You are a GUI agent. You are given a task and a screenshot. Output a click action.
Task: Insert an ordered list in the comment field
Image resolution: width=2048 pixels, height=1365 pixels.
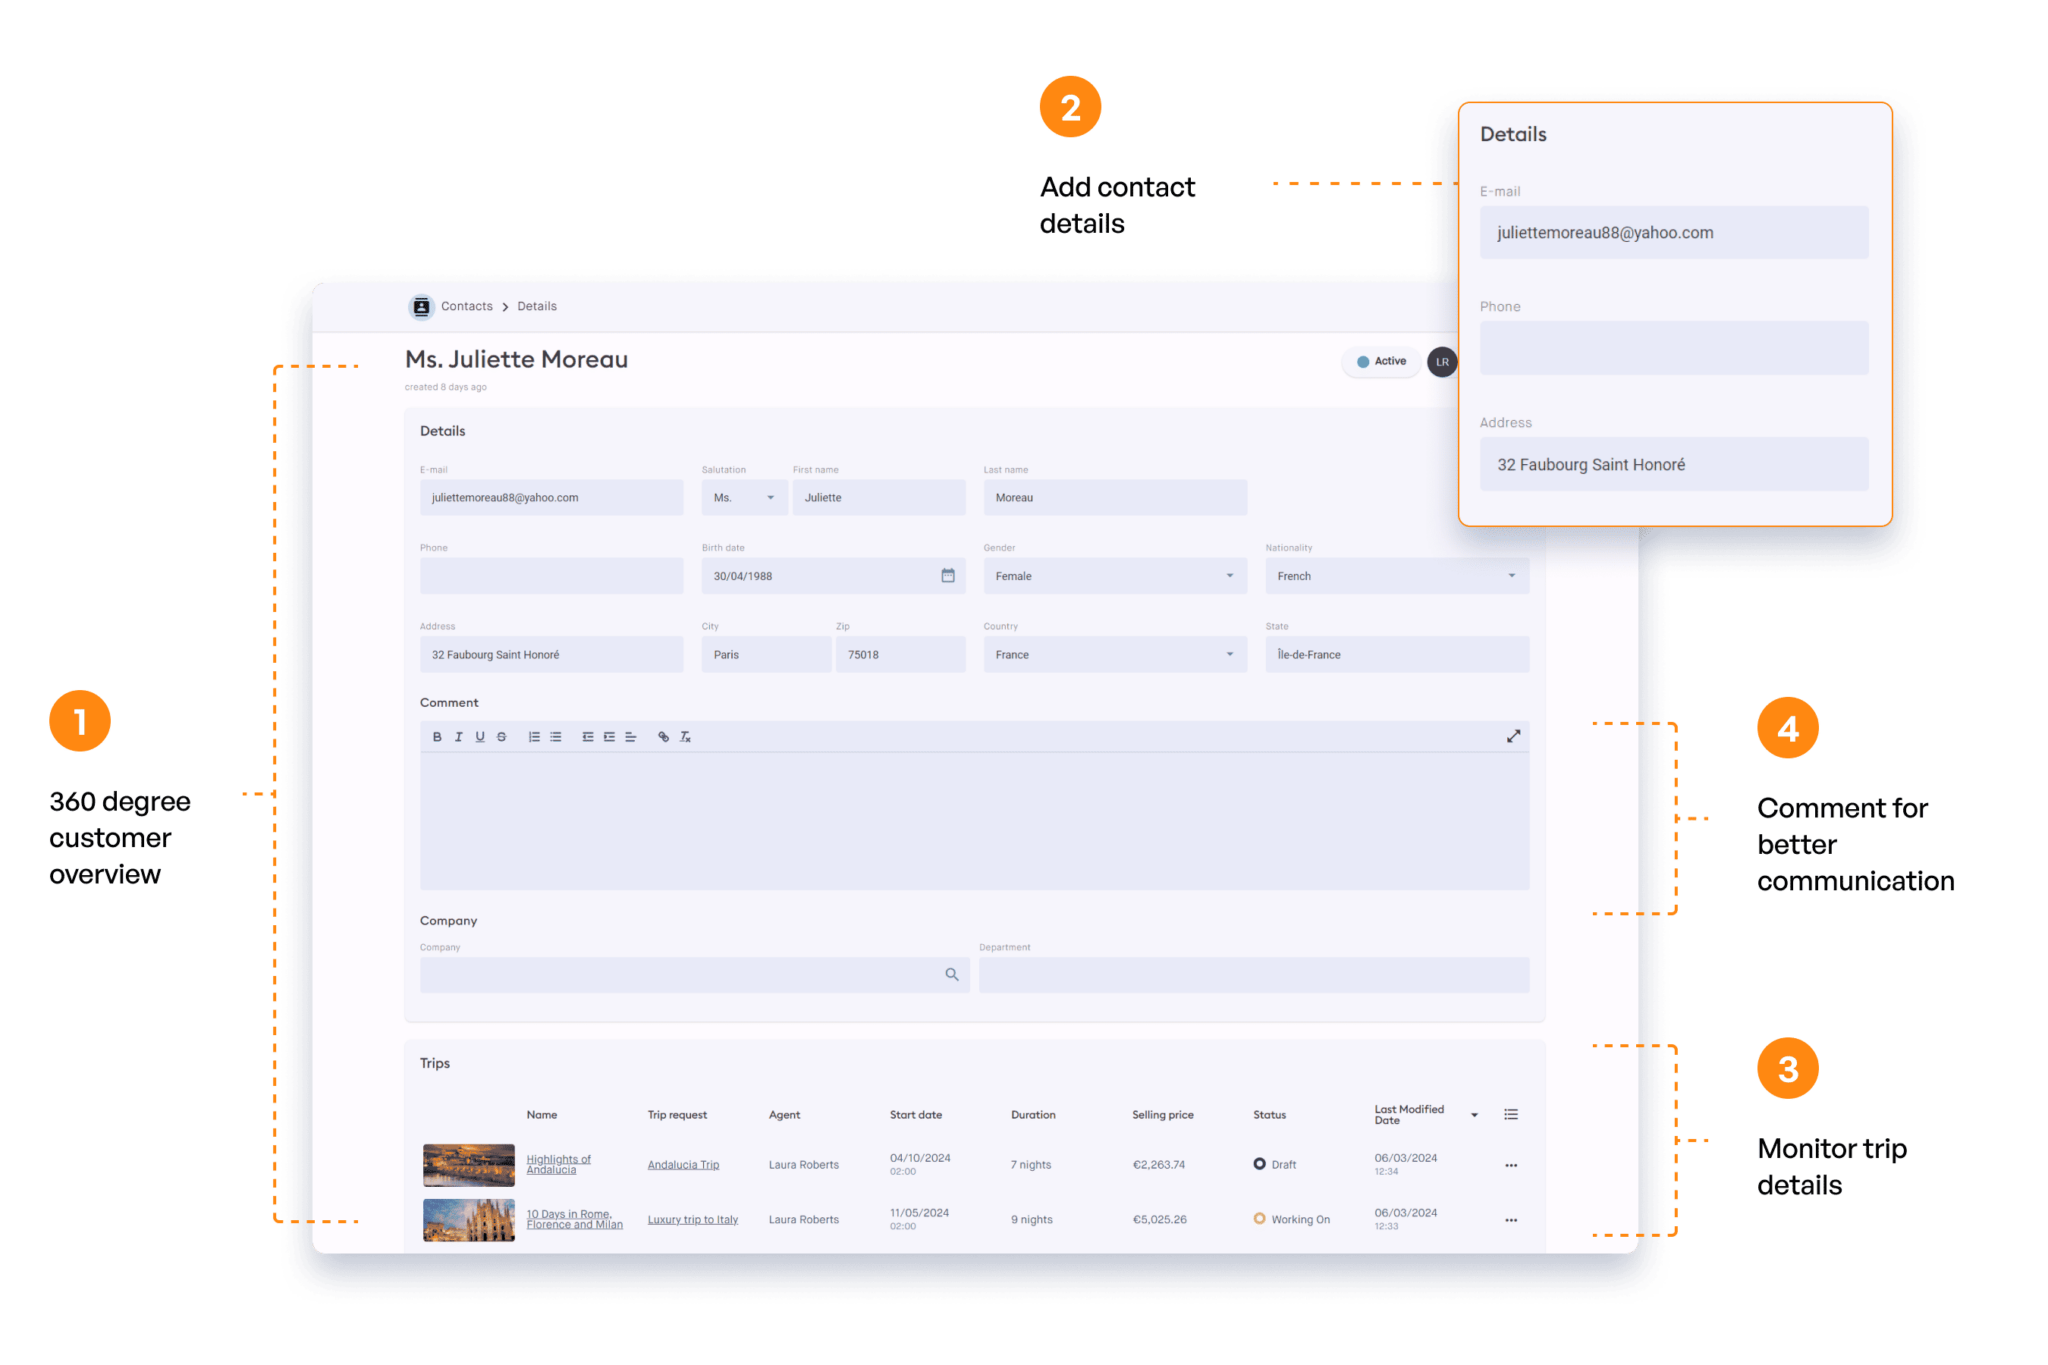pyautogui.click(x=532, y=737)
